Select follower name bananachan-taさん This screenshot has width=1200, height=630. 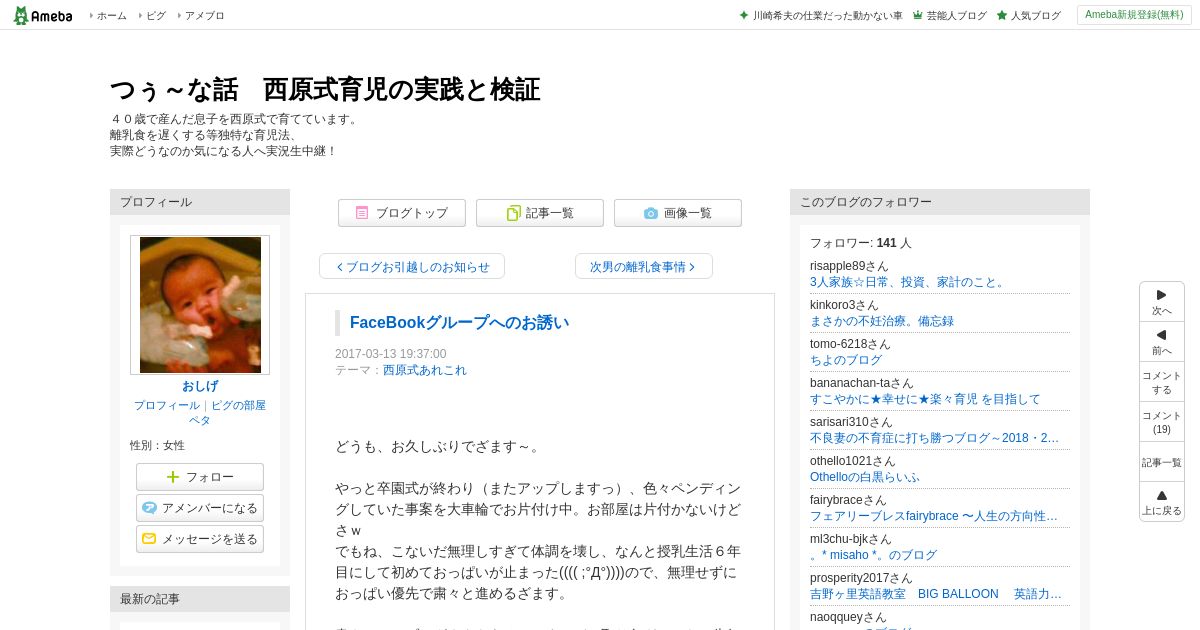(x=862, y=383)
